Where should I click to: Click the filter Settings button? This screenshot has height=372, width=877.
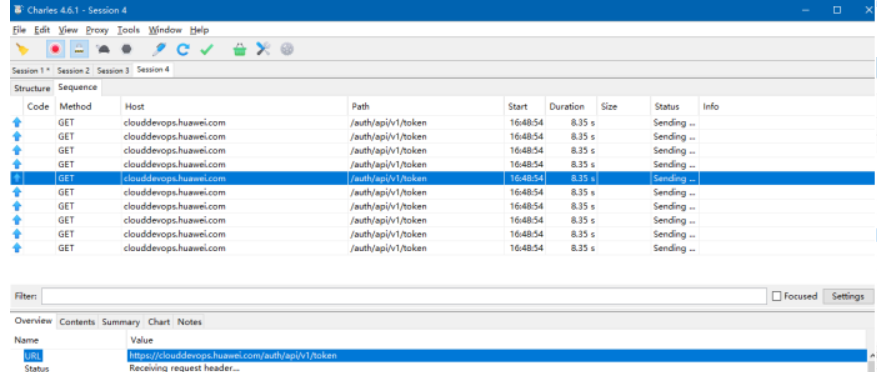(848, 296)
